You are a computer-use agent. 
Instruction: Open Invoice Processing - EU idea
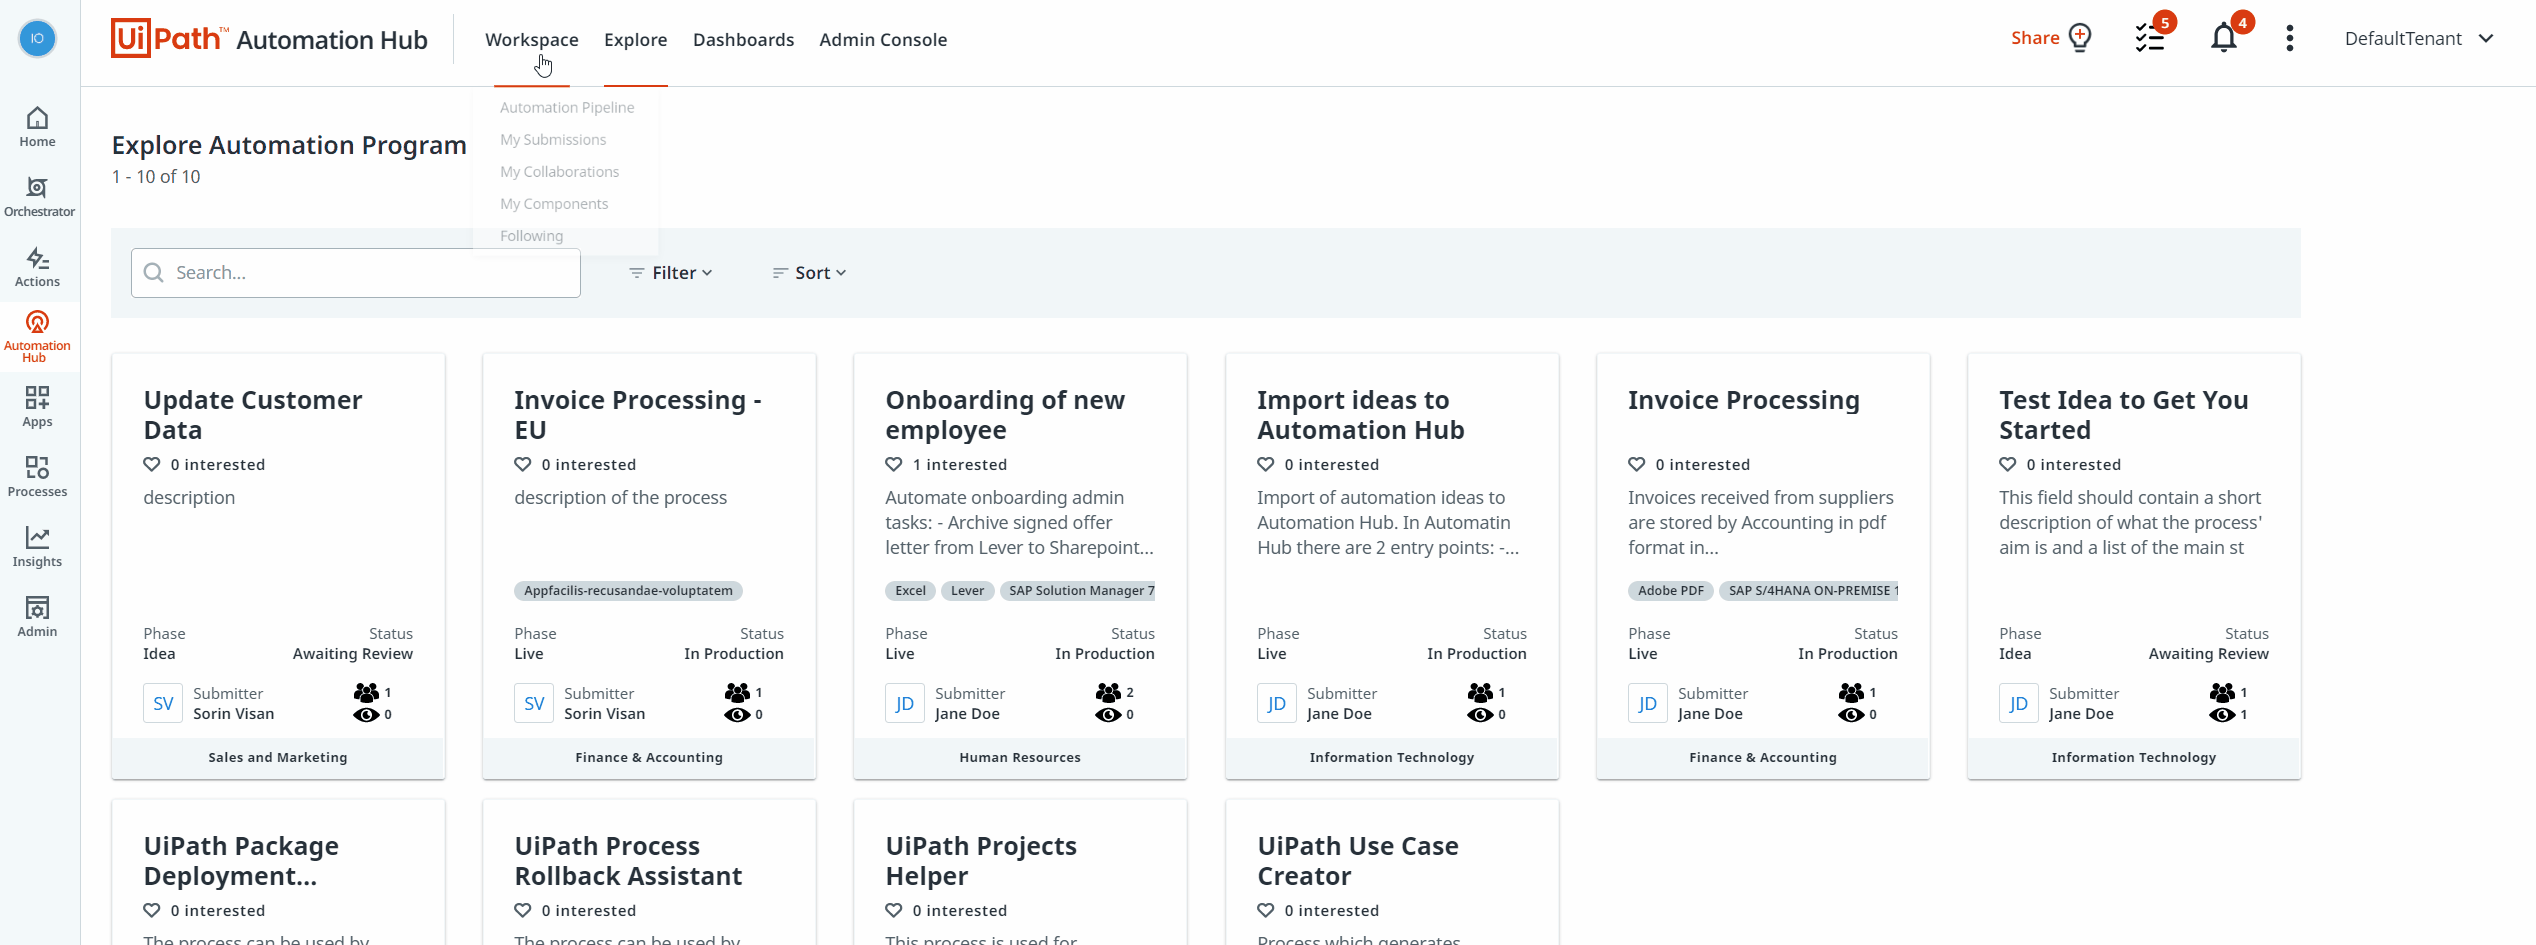pyautogui.click(x=638, y=415)
